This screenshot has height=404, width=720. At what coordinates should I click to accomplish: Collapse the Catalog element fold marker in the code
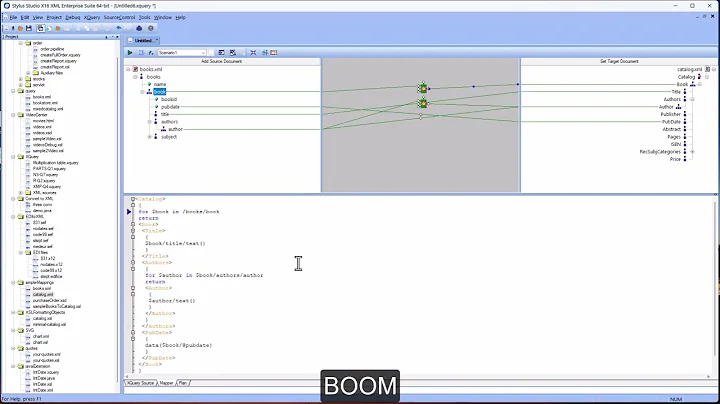(x=133, y=199)
